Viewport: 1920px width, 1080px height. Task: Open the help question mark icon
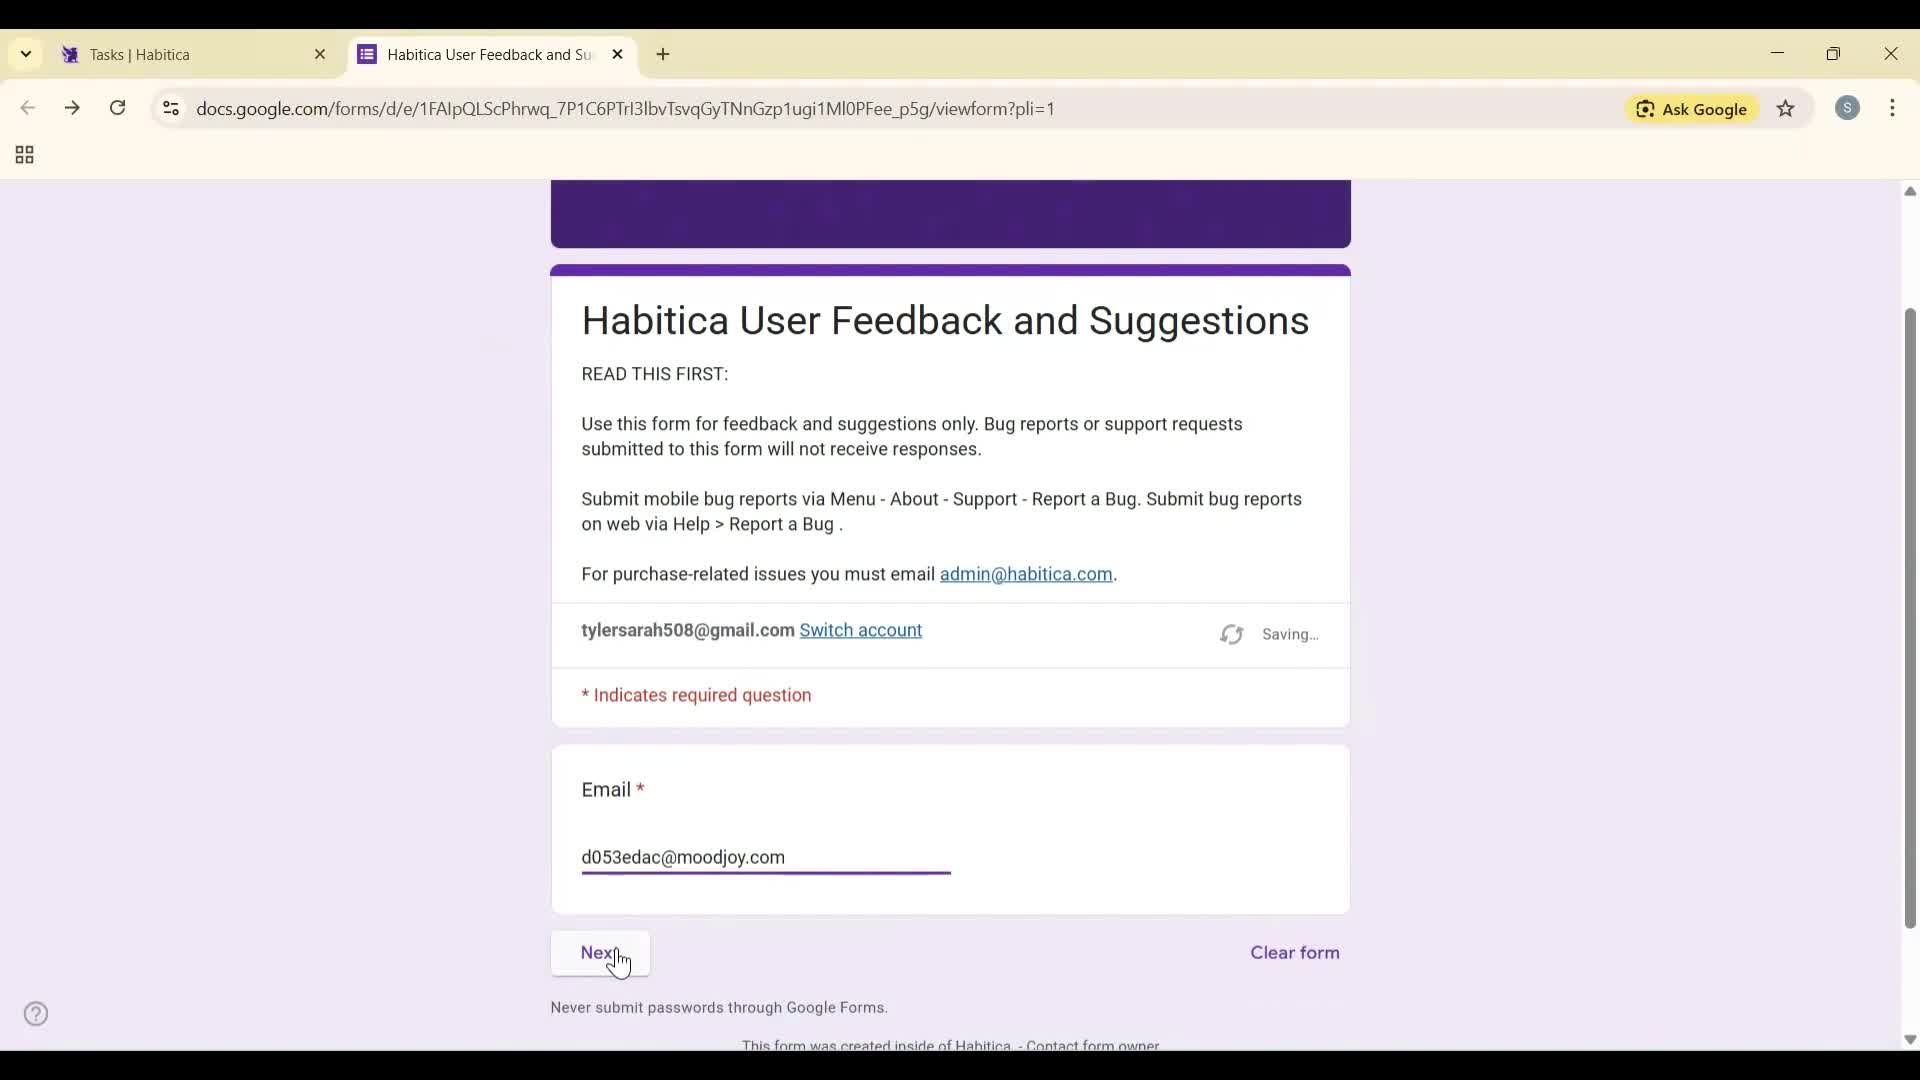36,1013
